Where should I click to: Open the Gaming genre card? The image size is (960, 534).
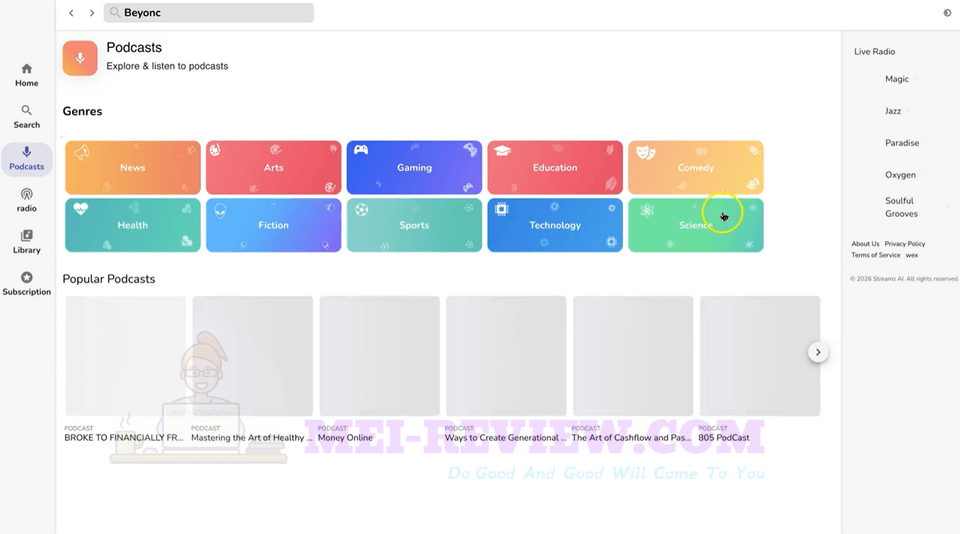[x=414, y=168]
